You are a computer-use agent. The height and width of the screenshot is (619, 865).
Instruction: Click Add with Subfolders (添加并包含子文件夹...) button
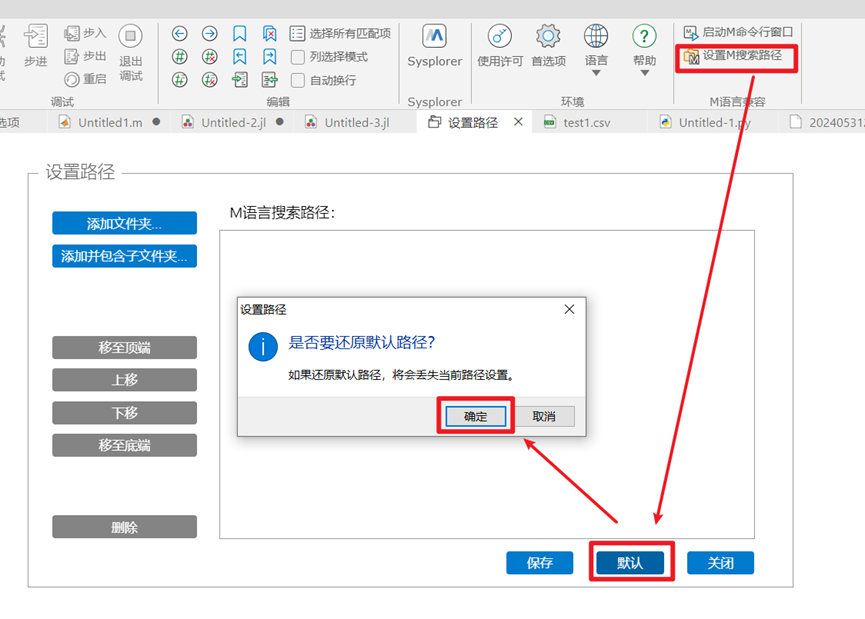pos(125,256)
